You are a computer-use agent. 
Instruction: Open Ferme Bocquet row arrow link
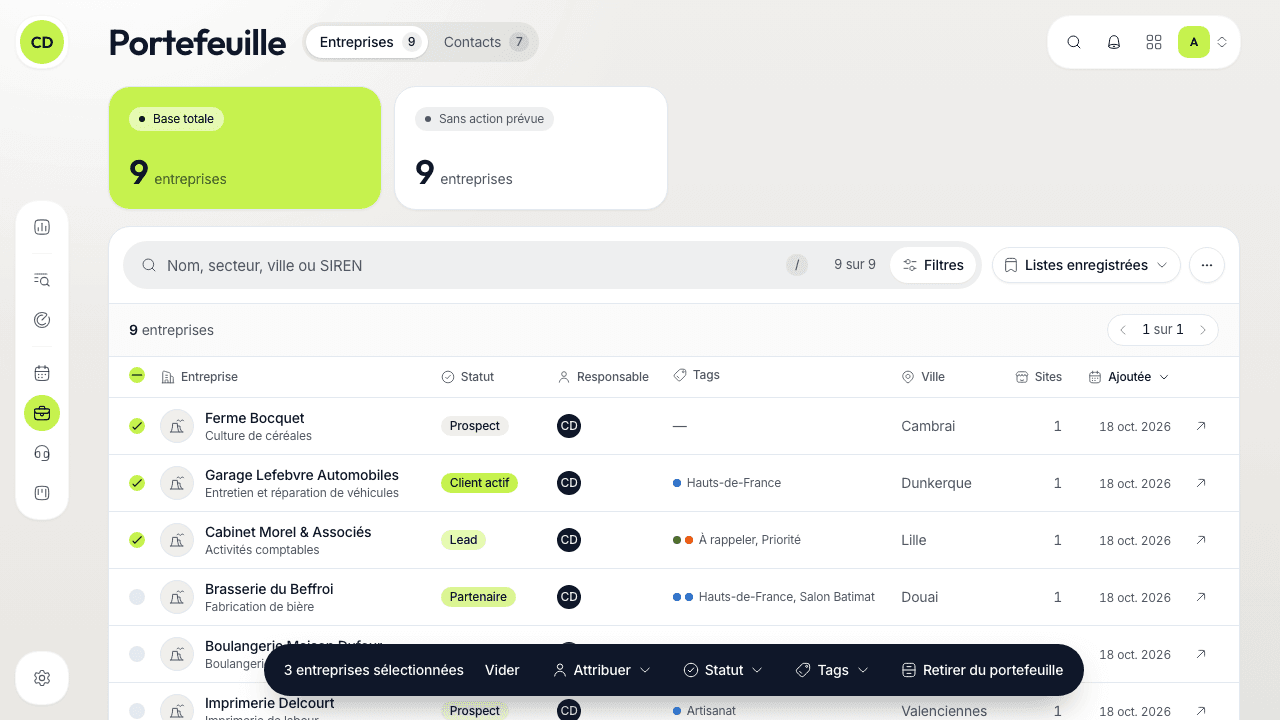coord(1201,426)
